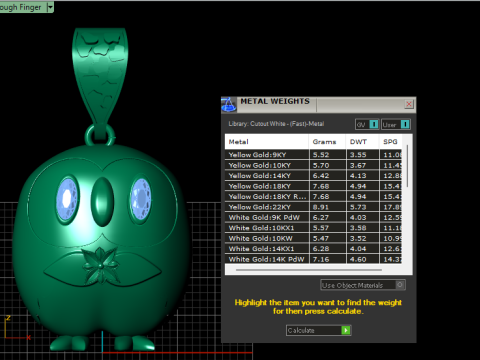
Task: Click the flower bow tie on owl
Action: 100,266
